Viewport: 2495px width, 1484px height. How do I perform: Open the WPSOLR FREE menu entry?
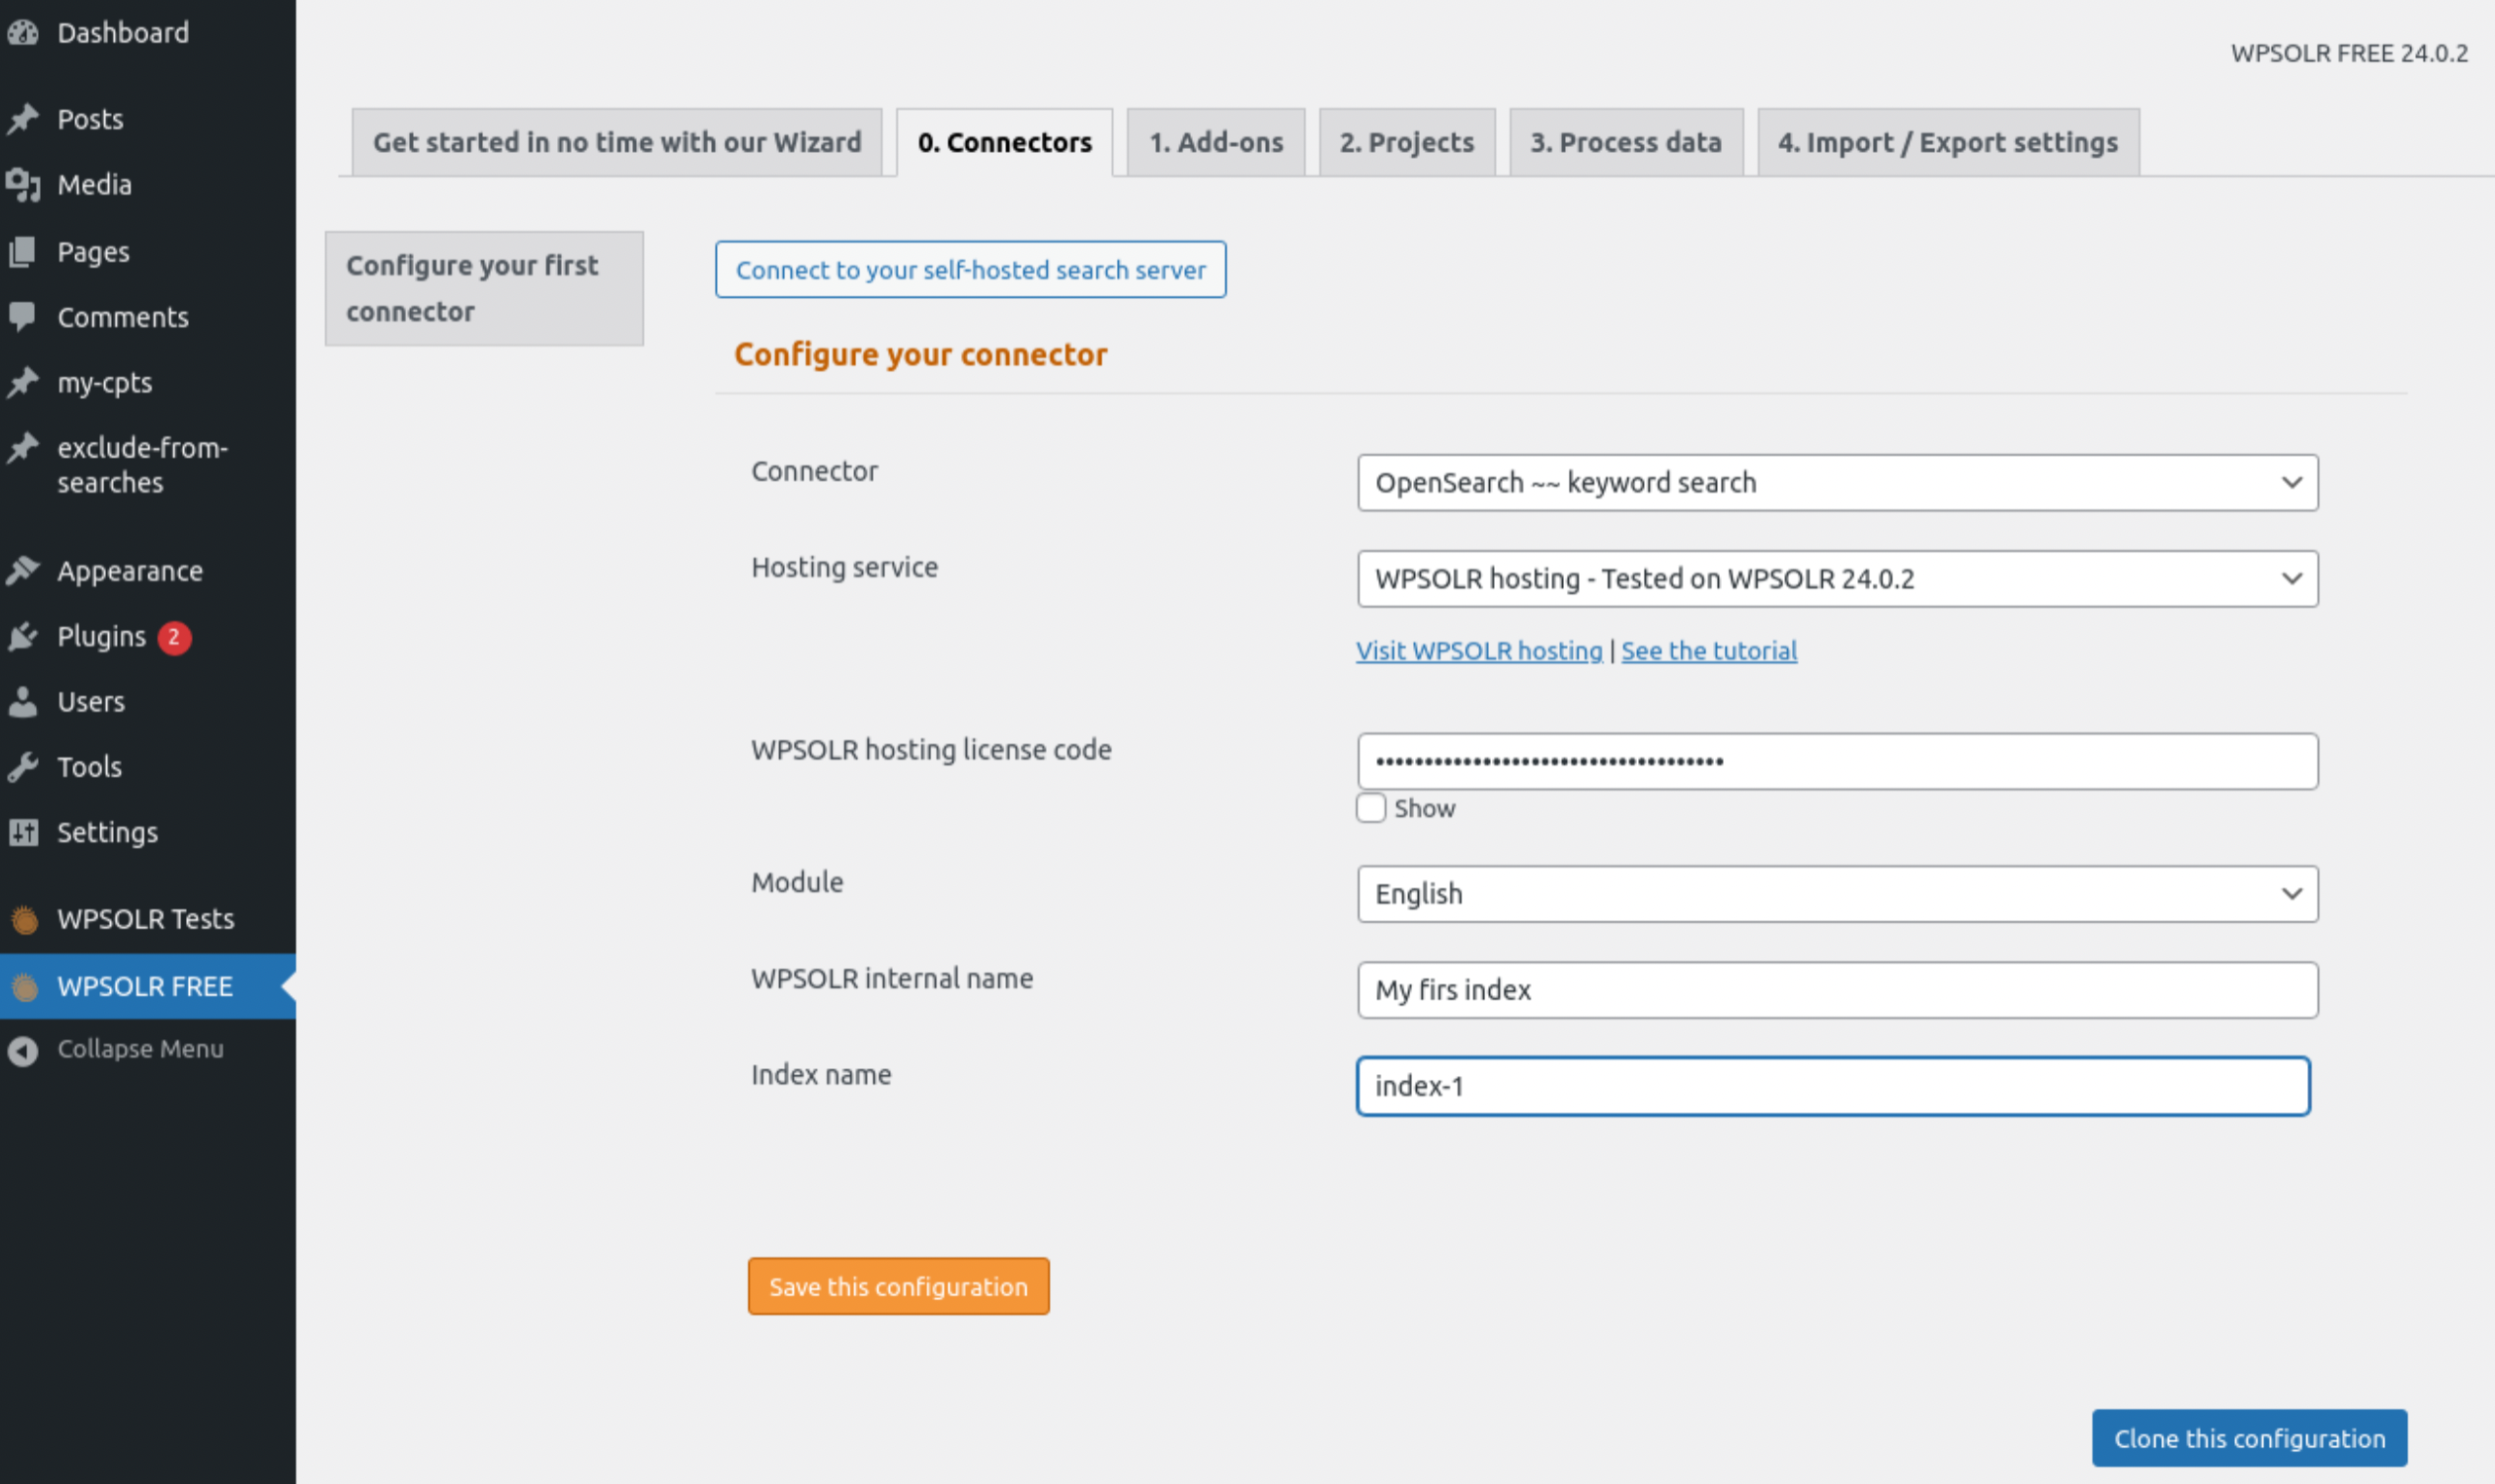145,987
